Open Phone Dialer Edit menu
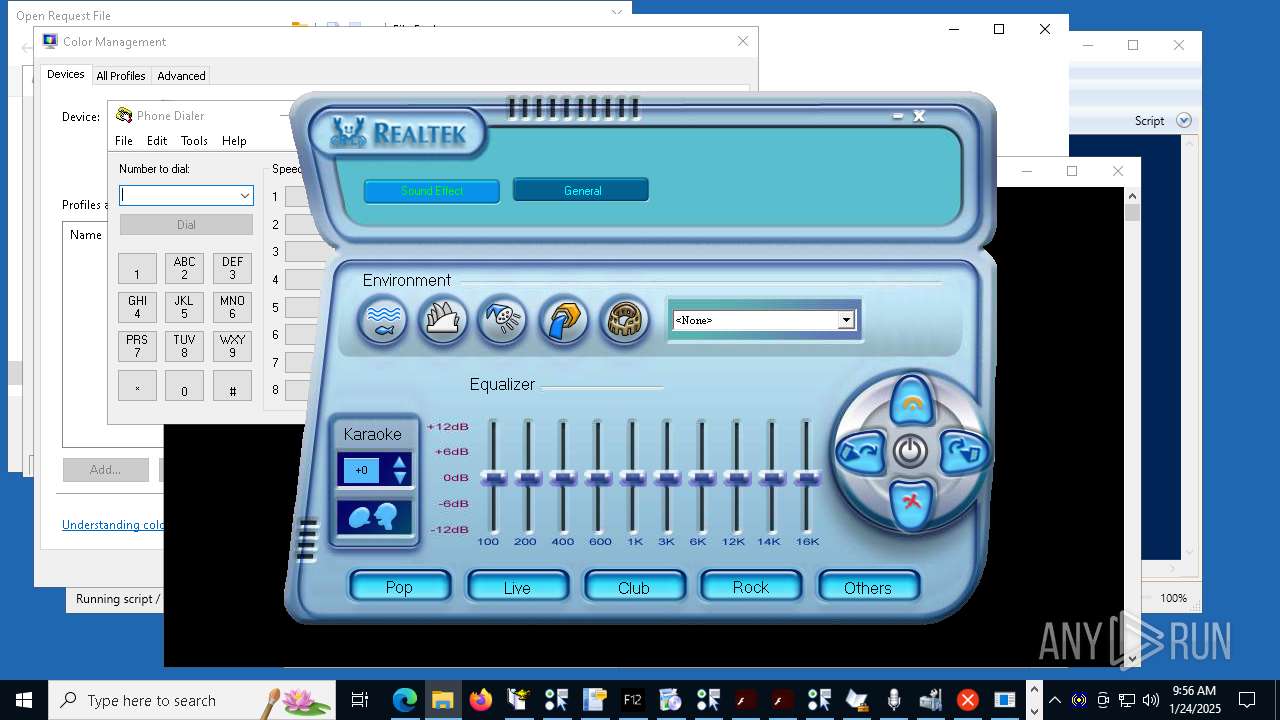This screenshot has width=1280, height=720. (x=157, y=141)
